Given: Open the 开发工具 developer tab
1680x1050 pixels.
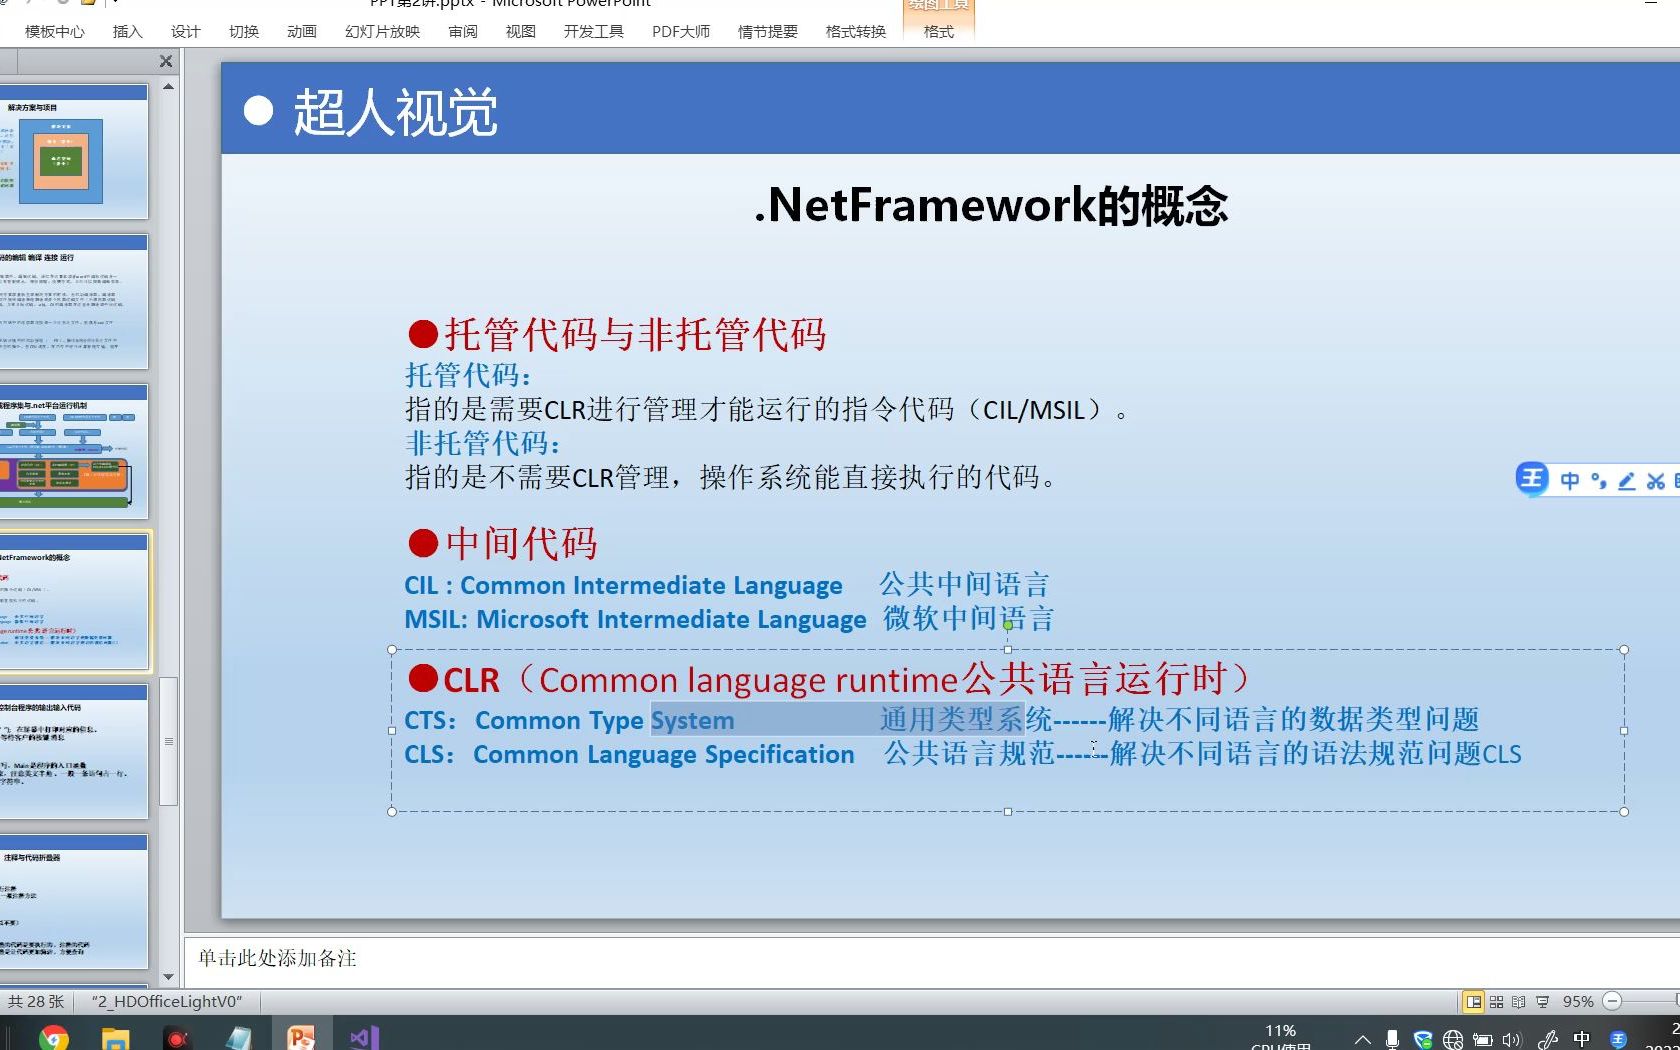Looking at the screenshot, I should (x=593, y=32).
